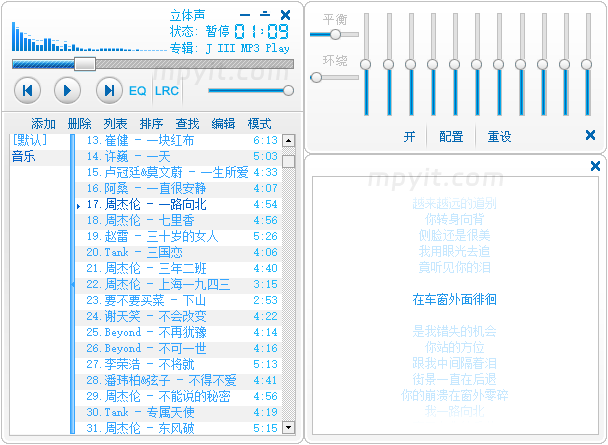Open the 添加 (Add) menu
This screenshot has width=608, height=445.
pyautogui.click(x=43, y=124)
